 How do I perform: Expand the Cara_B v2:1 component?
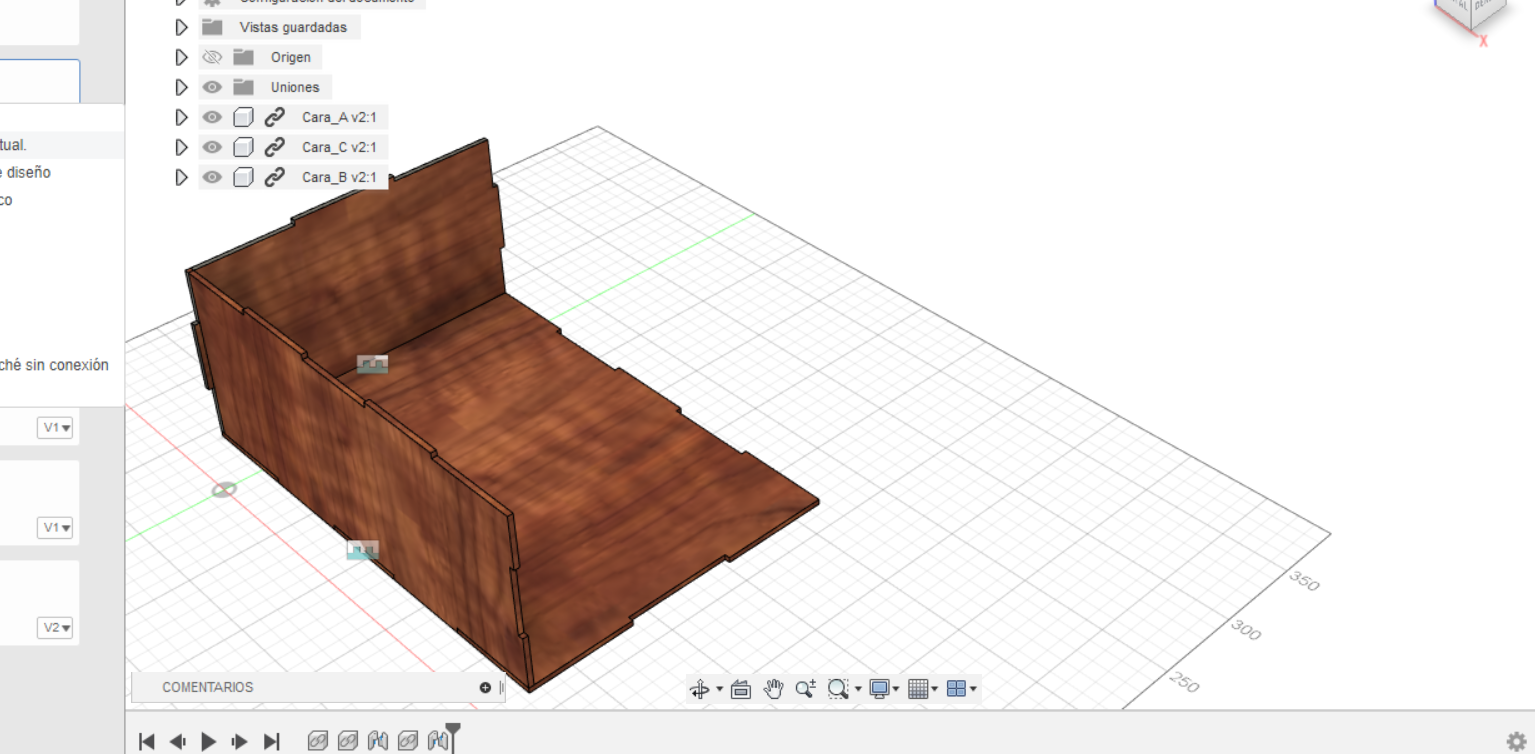181,177
